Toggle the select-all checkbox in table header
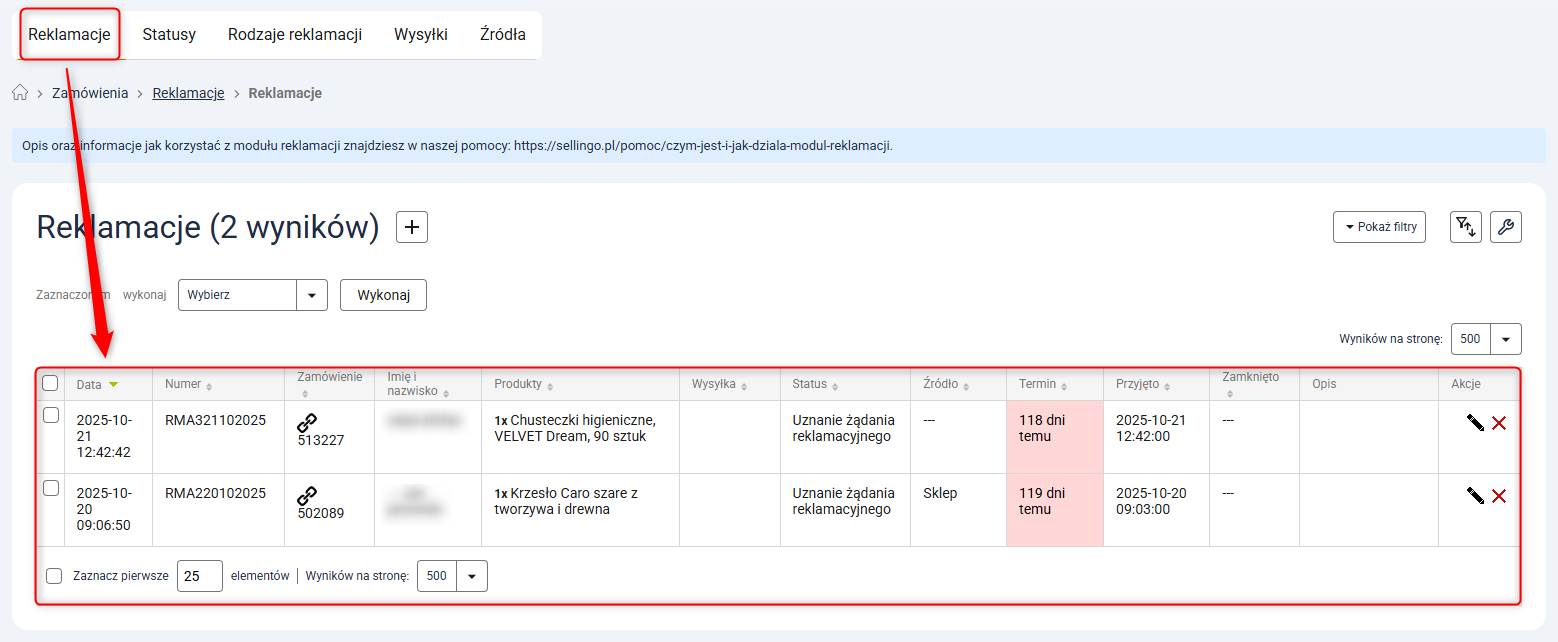The width and height of the screenshot is (1558, 642). pos(50,383)
